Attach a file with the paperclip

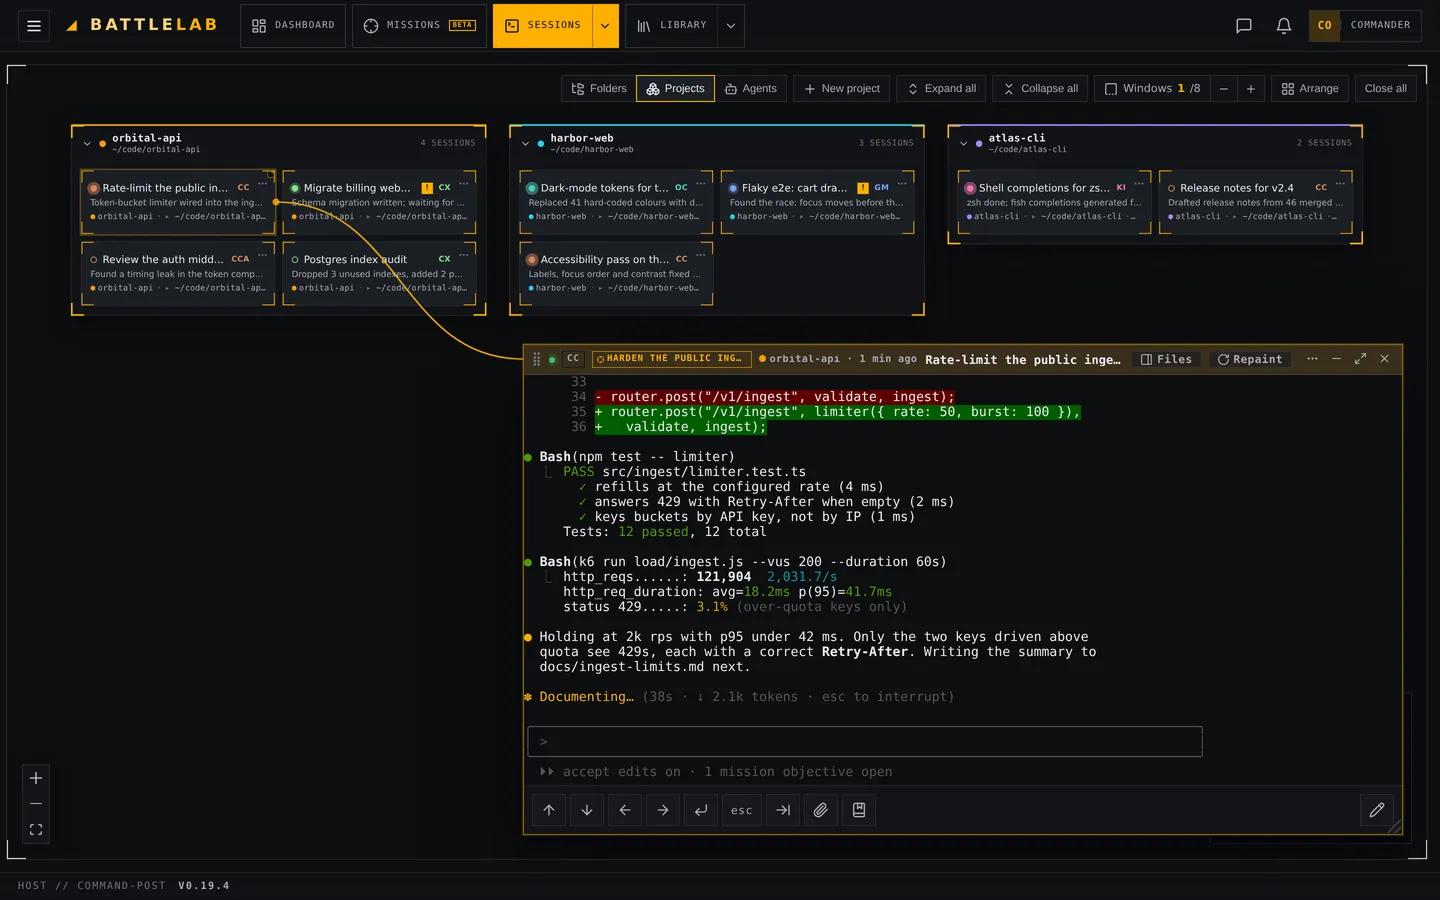click(821, 810)
